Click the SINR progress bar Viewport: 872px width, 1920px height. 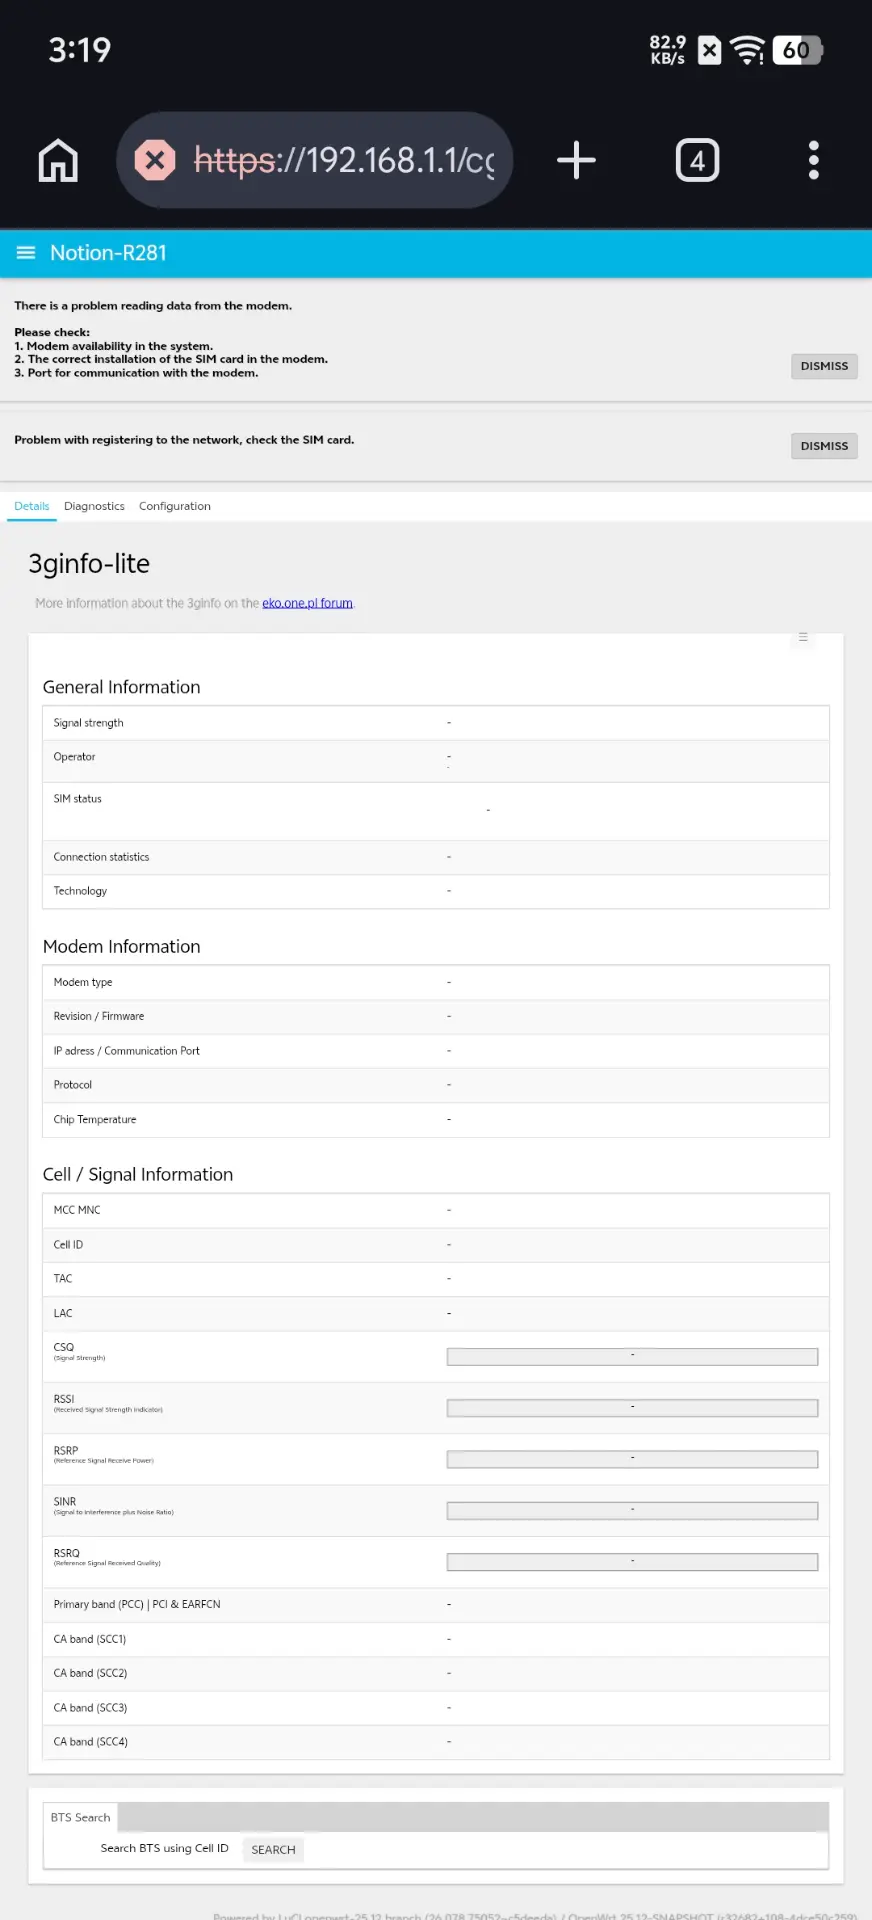[x=632, y=1511]
